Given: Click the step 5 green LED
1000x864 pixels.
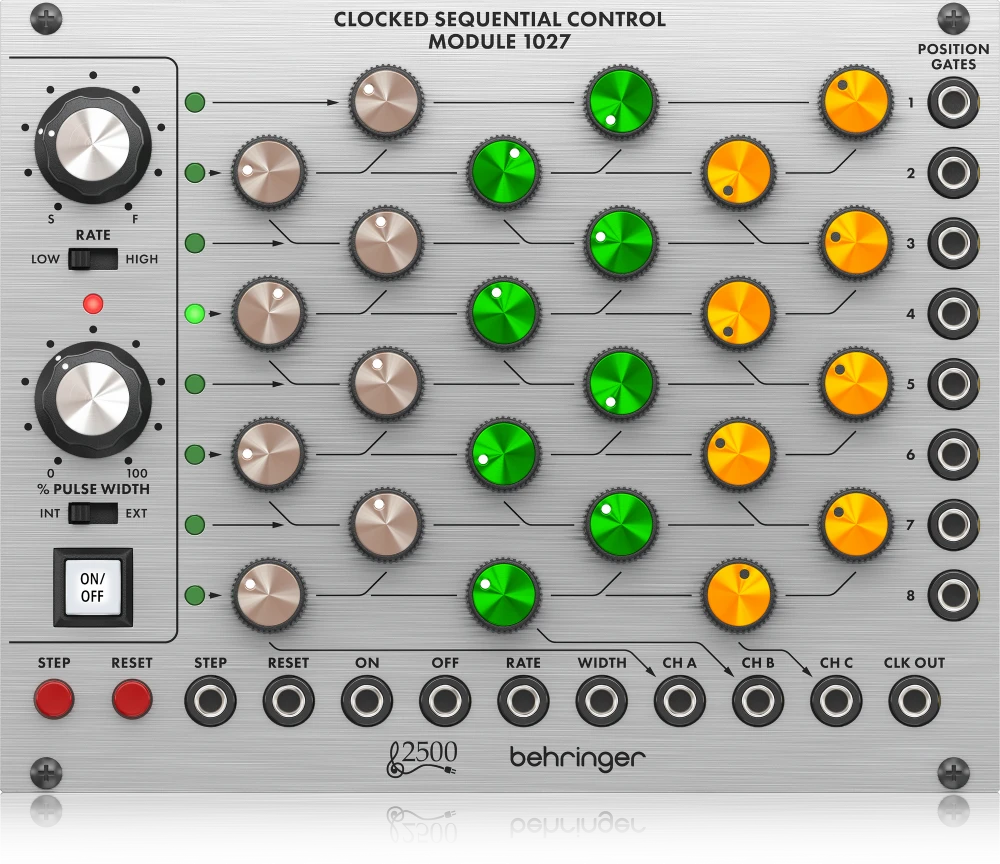Looking at the screenshot, I should (195, 384).
